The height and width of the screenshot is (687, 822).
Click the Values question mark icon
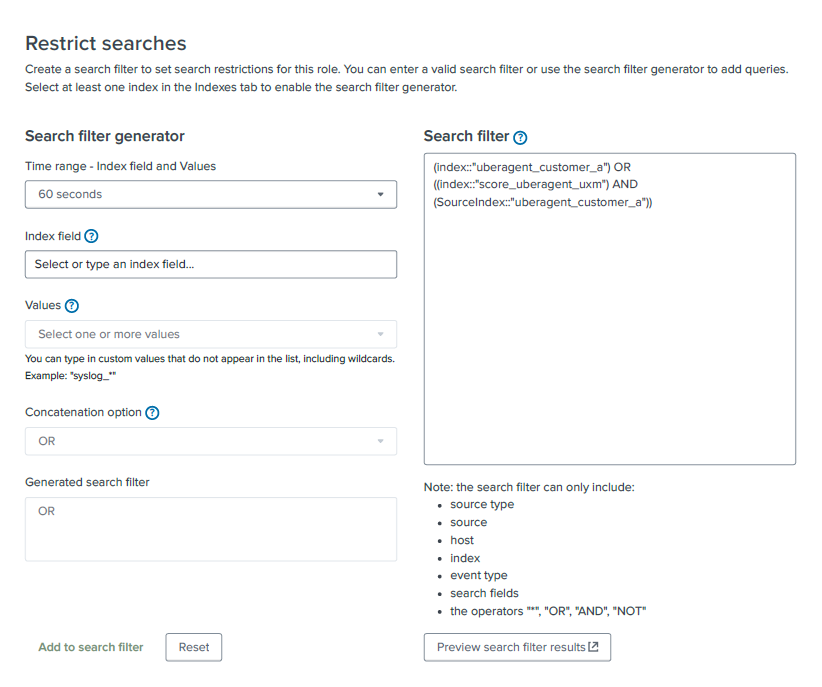[72, 306]
